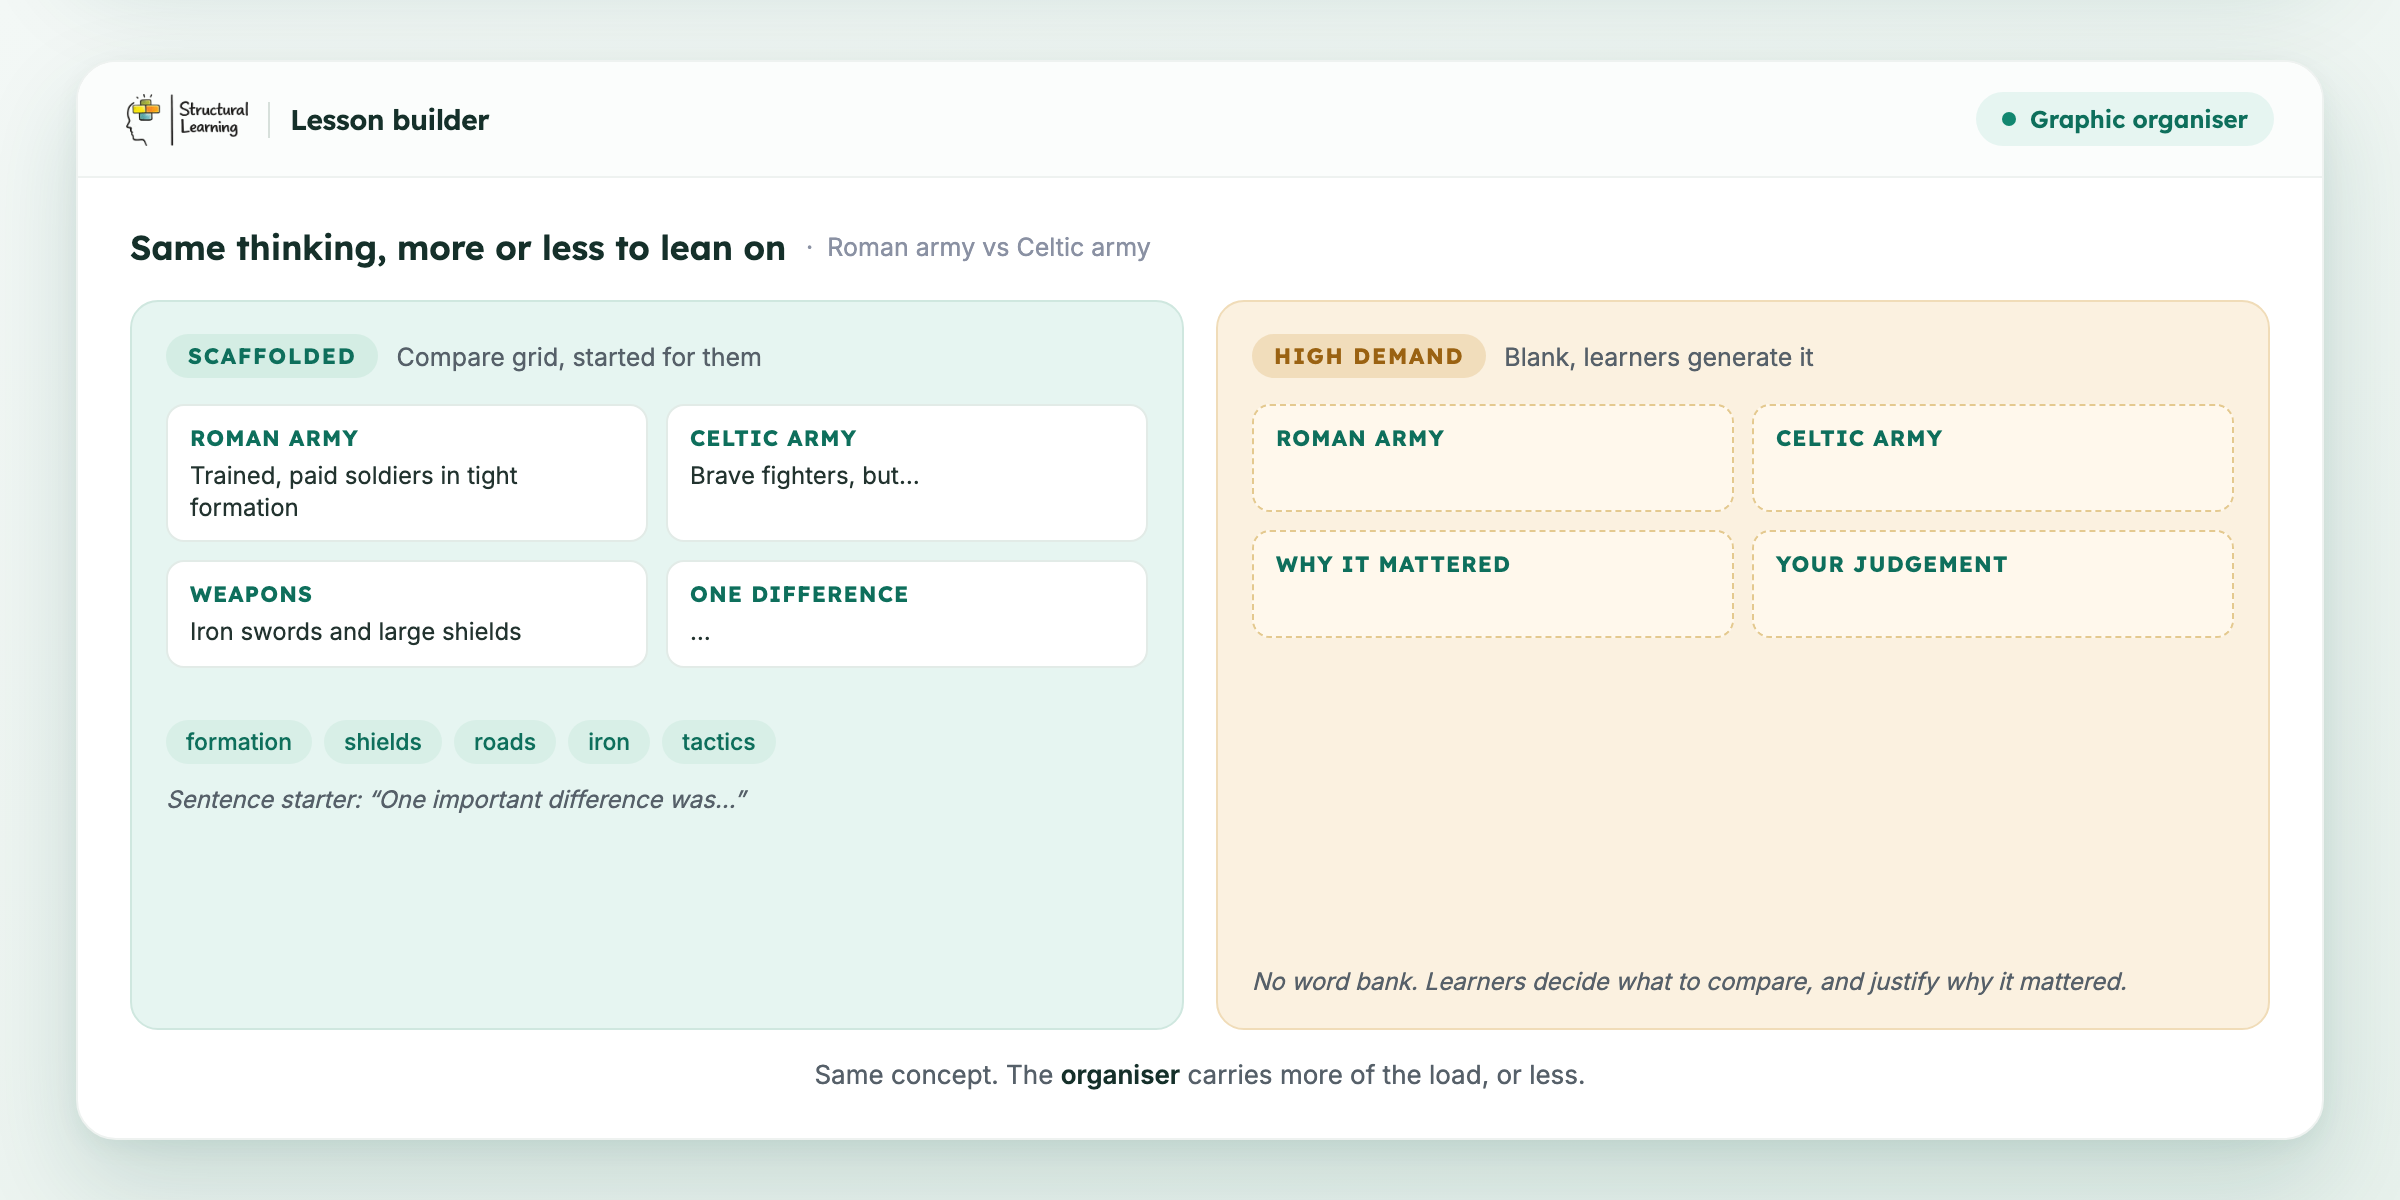The height and width of the screenshot is (1200, 2400).
Task: Open the scaffolded Celtic Army card with 'Brave fighters'
Action: click(x=907, y=473)
